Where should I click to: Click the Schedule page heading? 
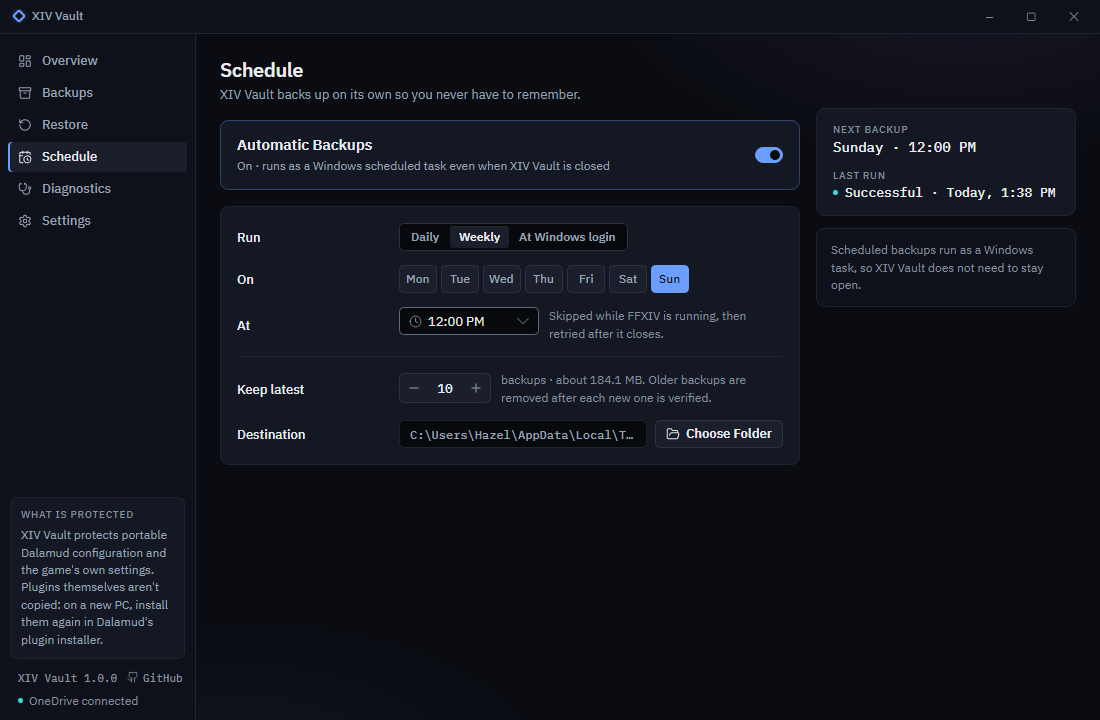[x=262, y=70]
